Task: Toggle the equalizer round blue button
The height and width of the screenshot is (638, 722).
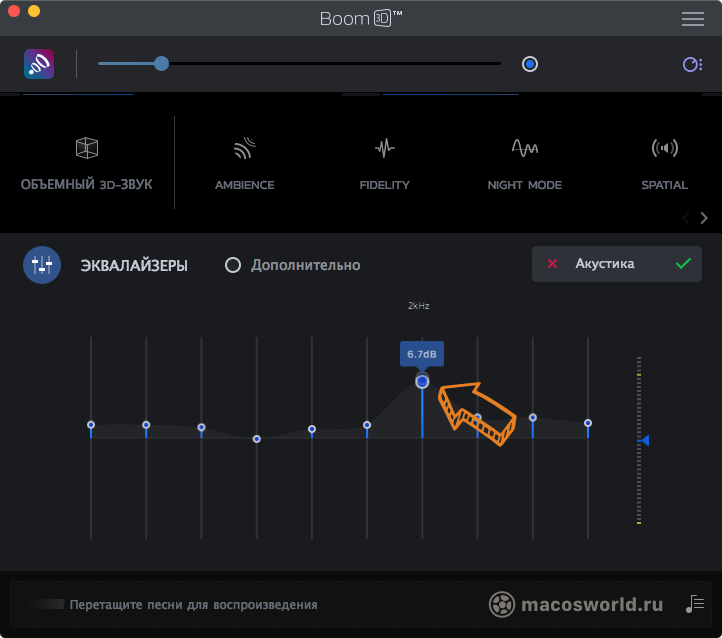Action: tap(42, 265)
